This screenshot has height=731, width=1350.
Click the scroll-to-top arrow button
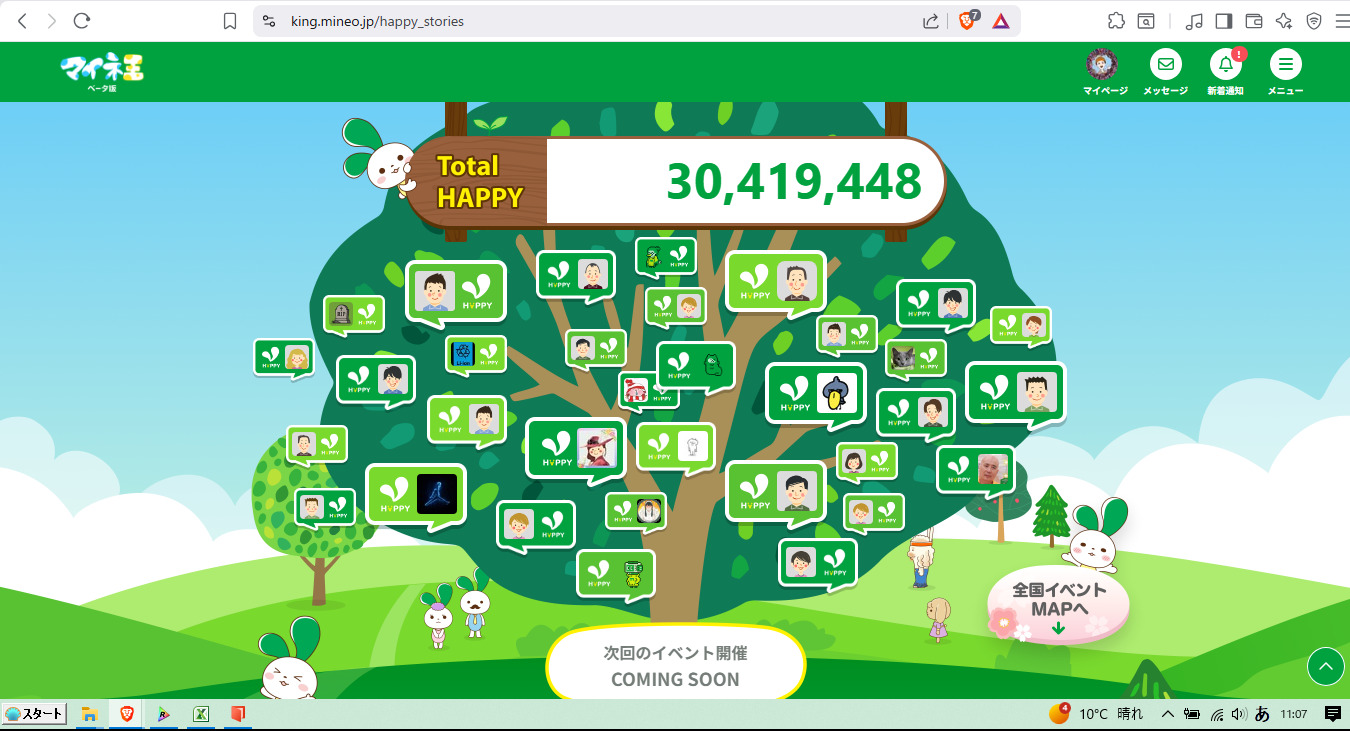[1326, 666]
